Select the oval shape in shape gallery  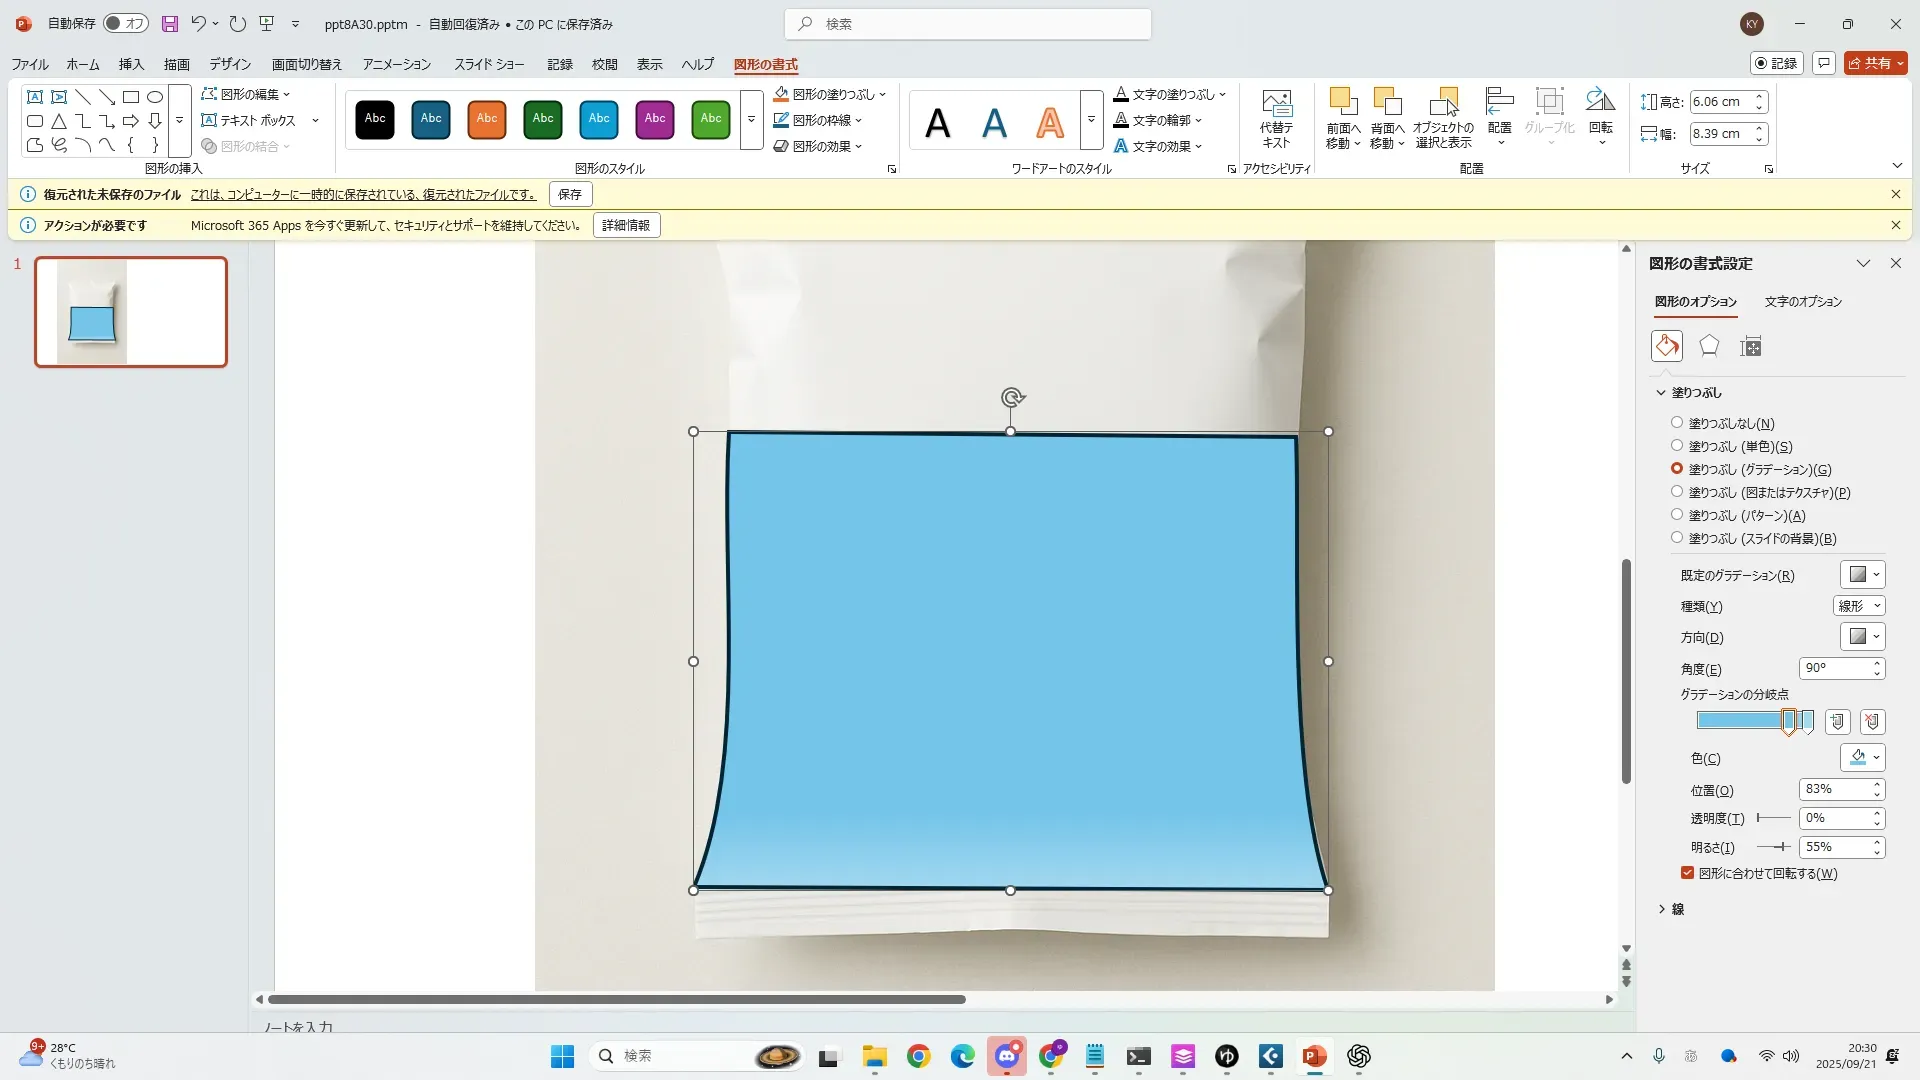(x=155, y=97)
